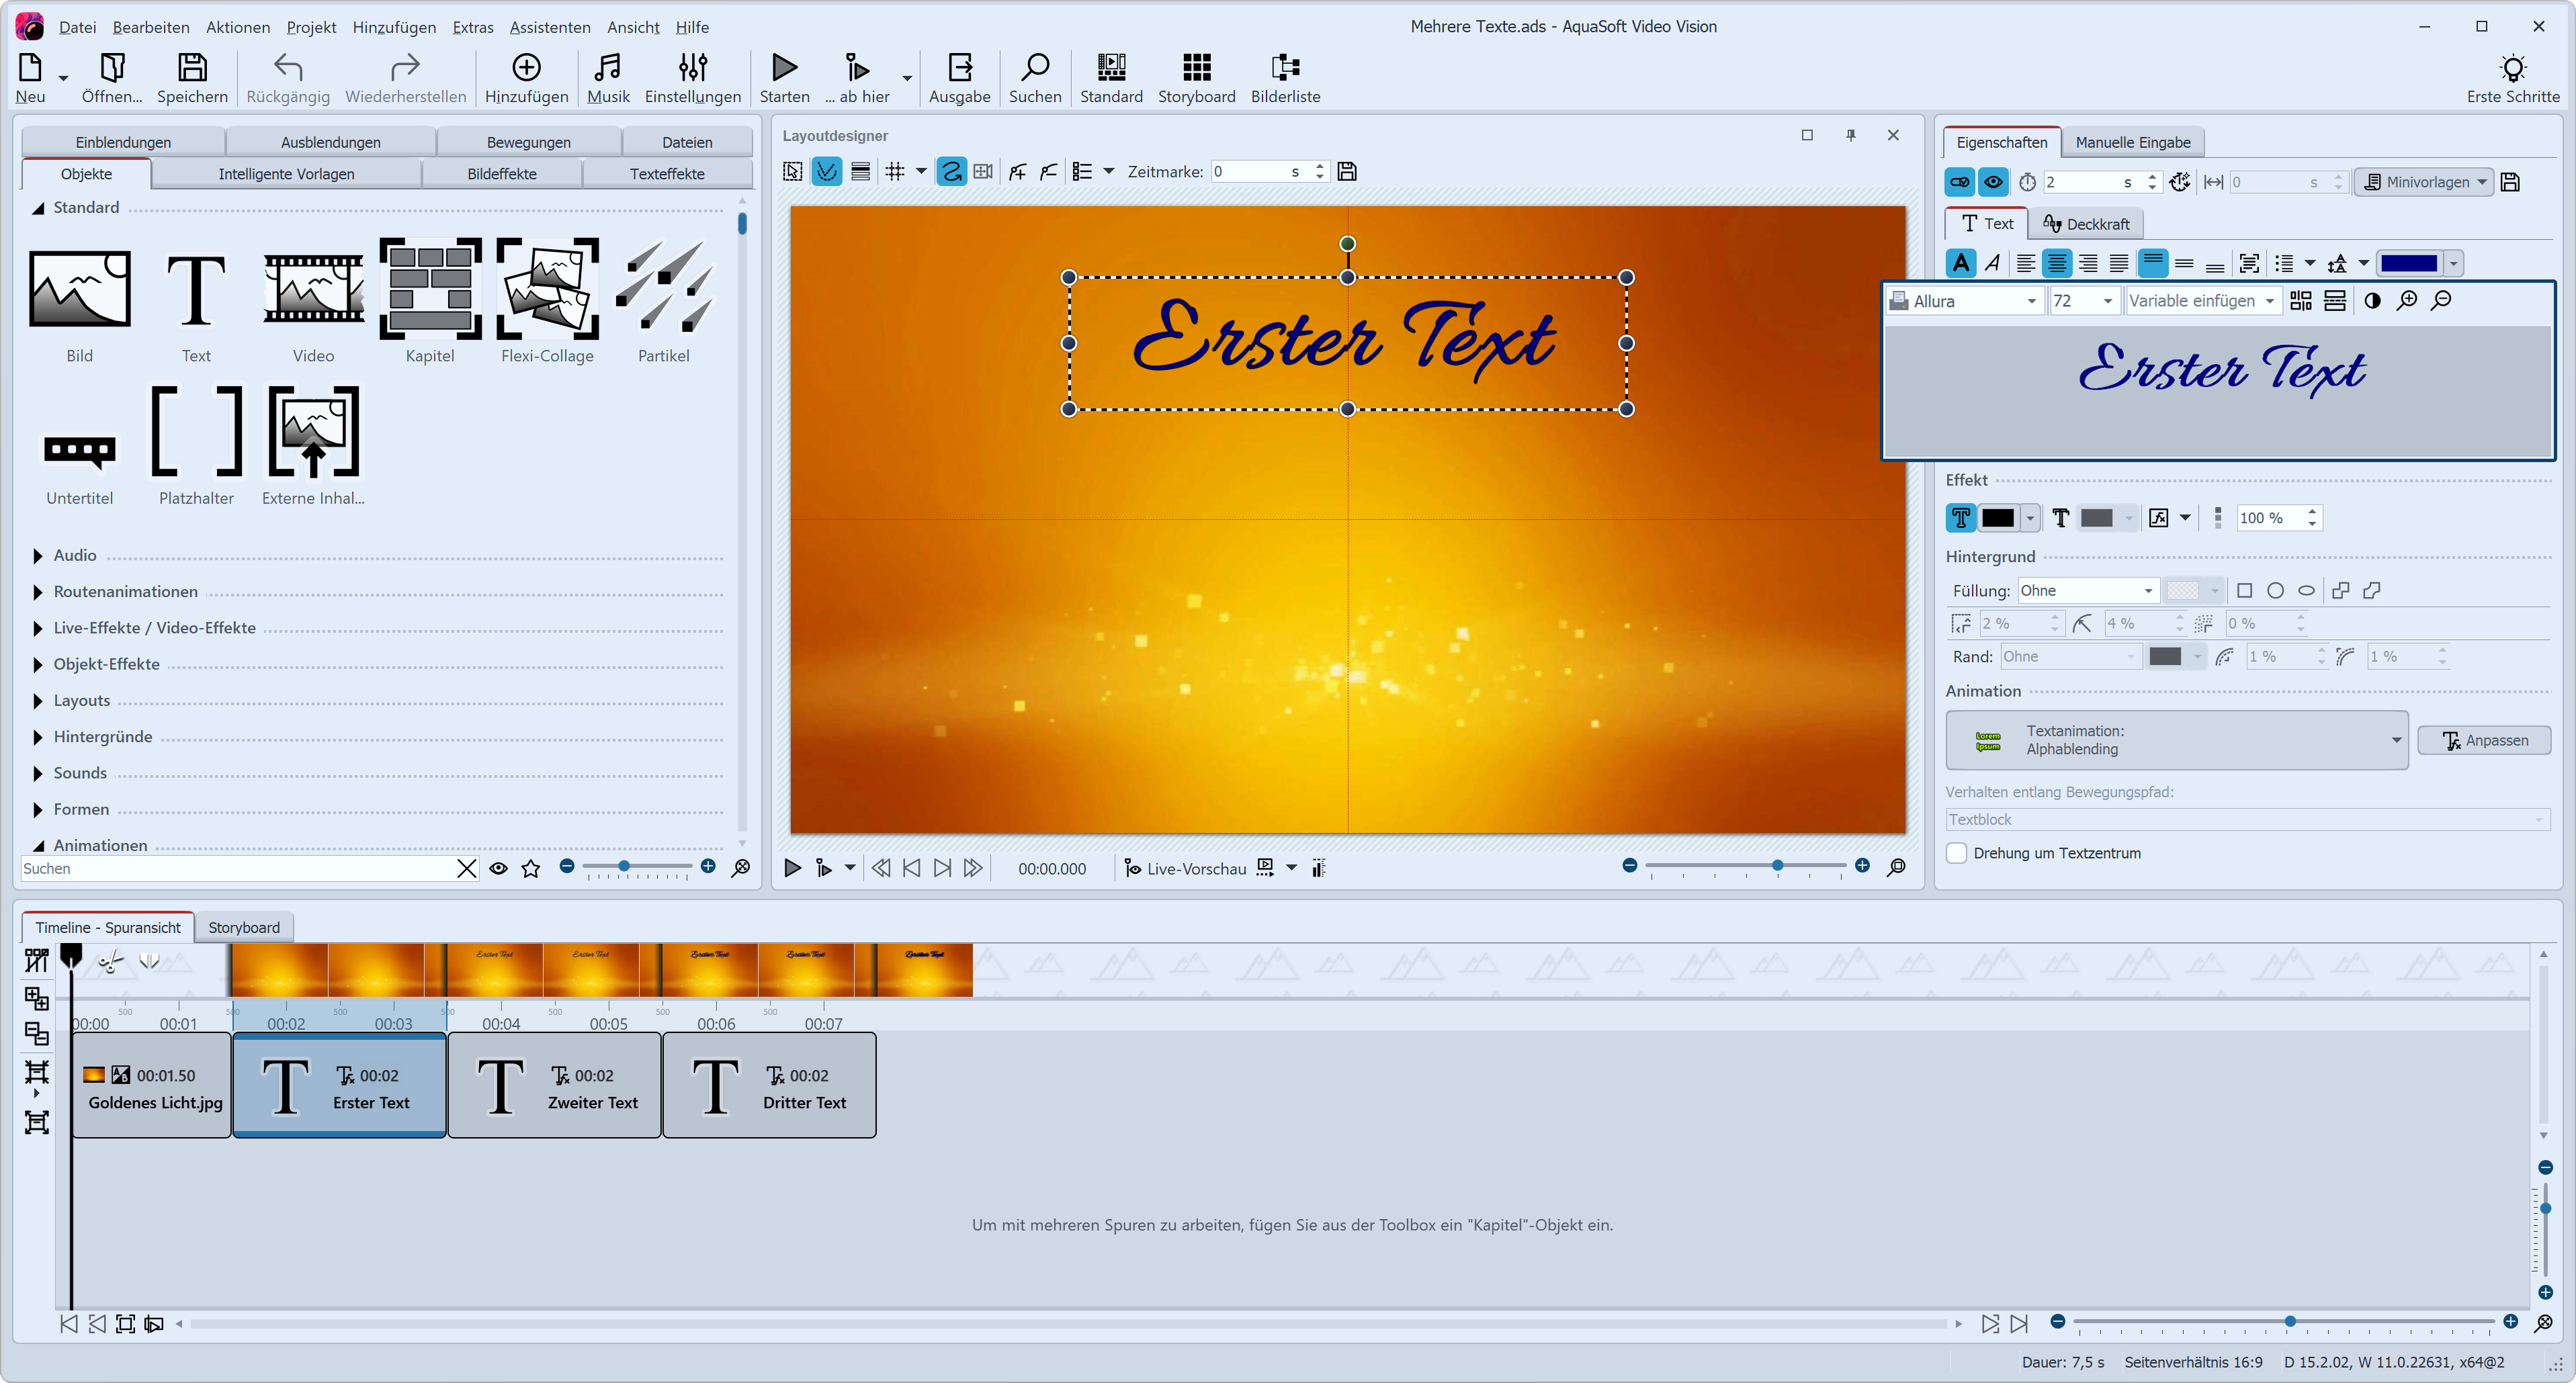
Task: Click the Starten button to play
Action: coord(784,78)
